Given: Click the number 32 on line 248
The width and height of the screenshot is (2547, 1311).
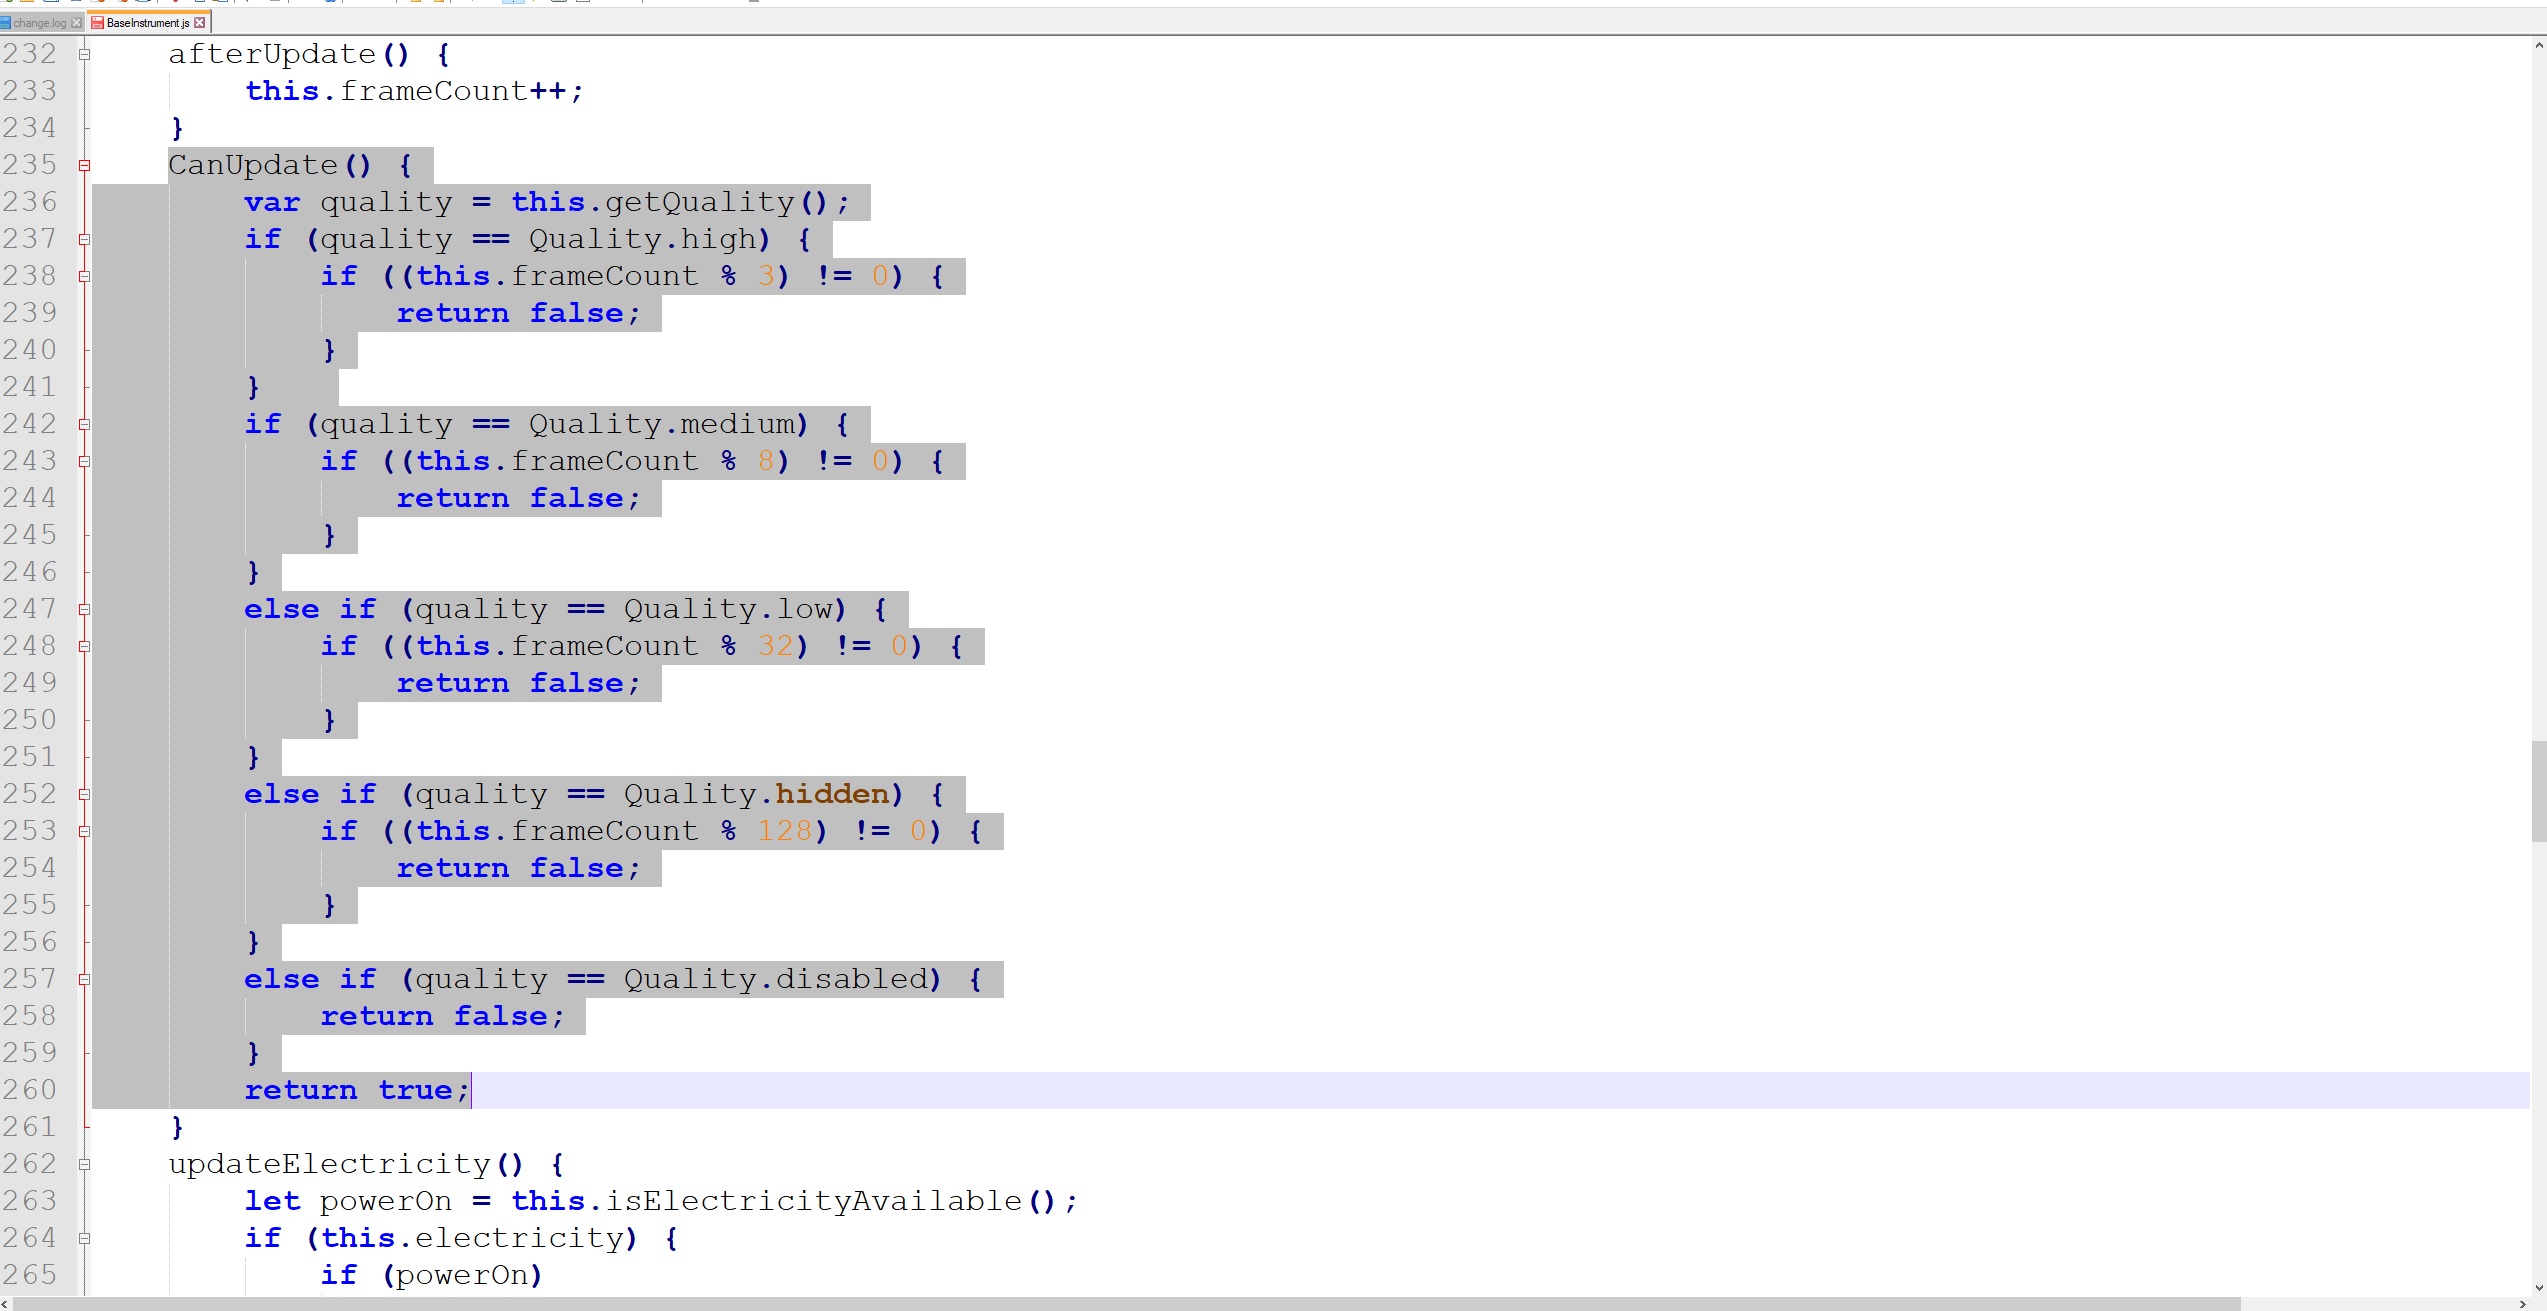Looking at the screenshot, I should (x=776, y=646).
